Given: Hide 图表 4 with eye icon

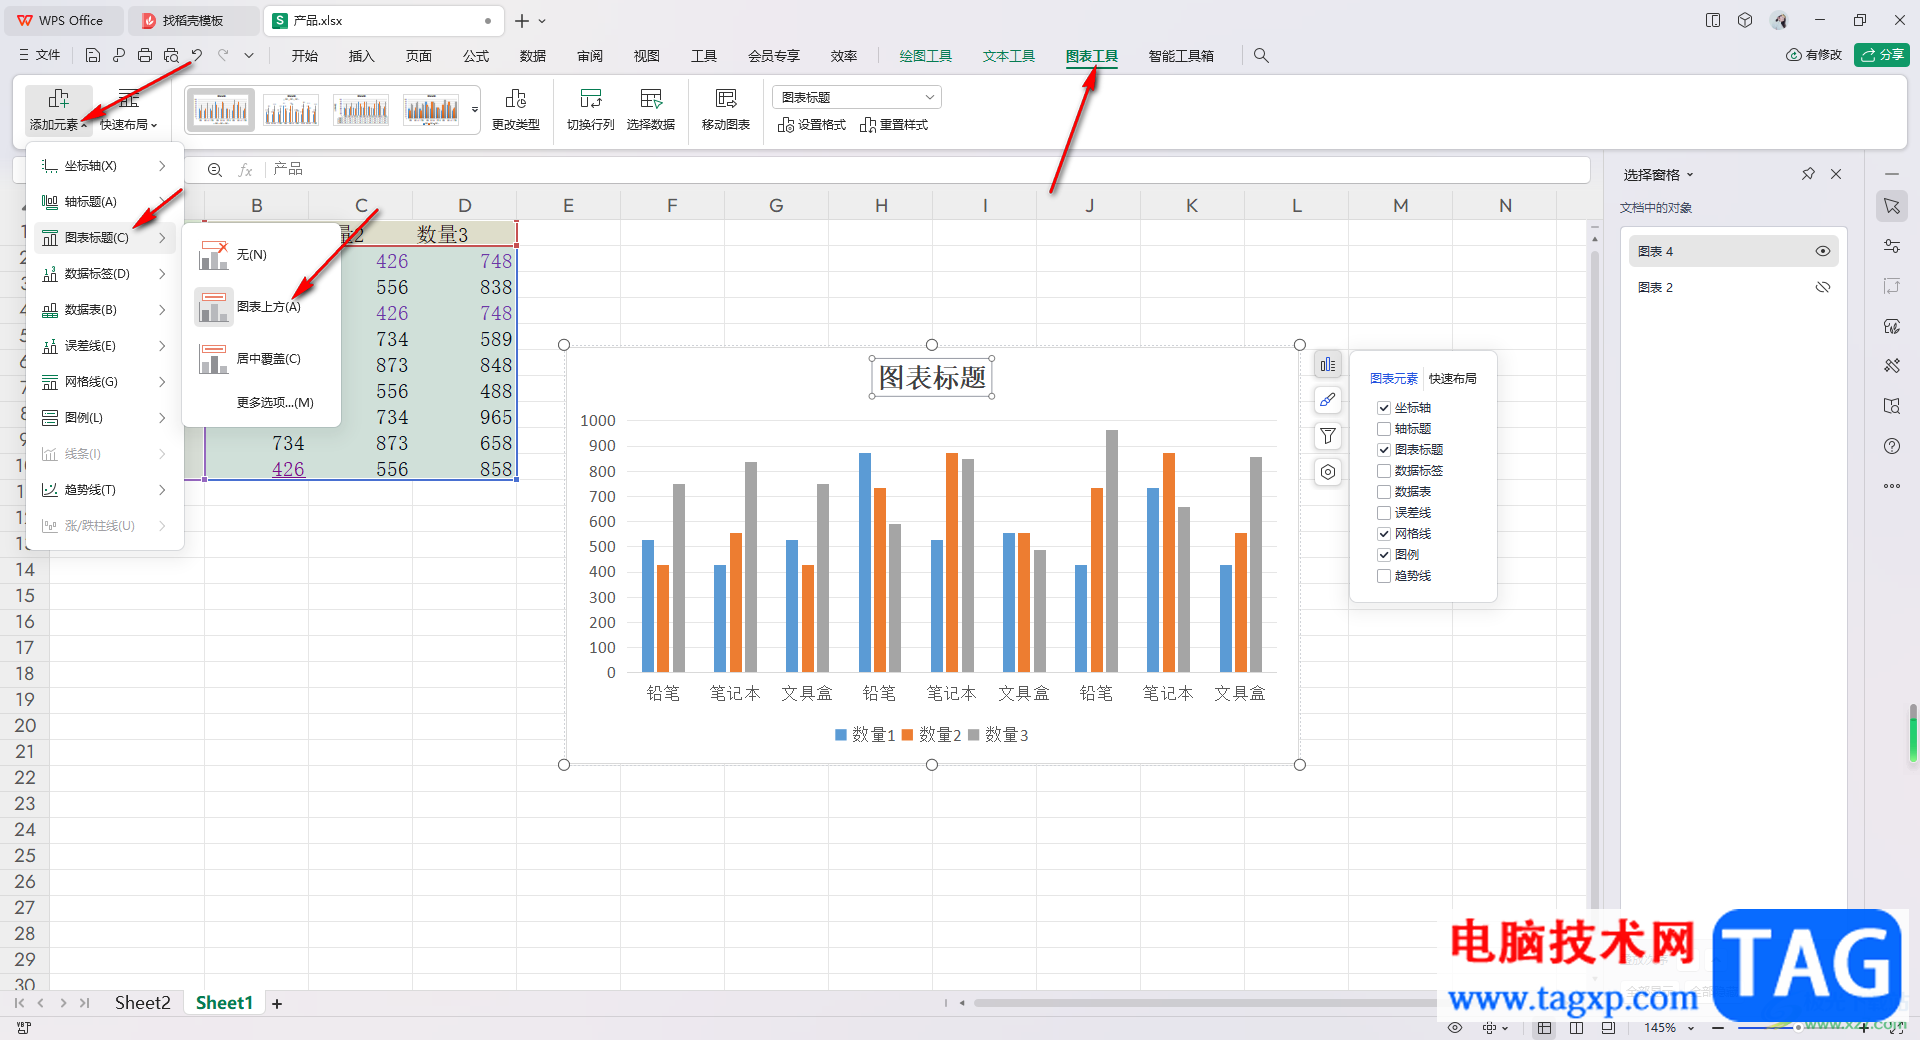Looking at the screenshot, I should pyautogui.click(x=1823, y=251).
